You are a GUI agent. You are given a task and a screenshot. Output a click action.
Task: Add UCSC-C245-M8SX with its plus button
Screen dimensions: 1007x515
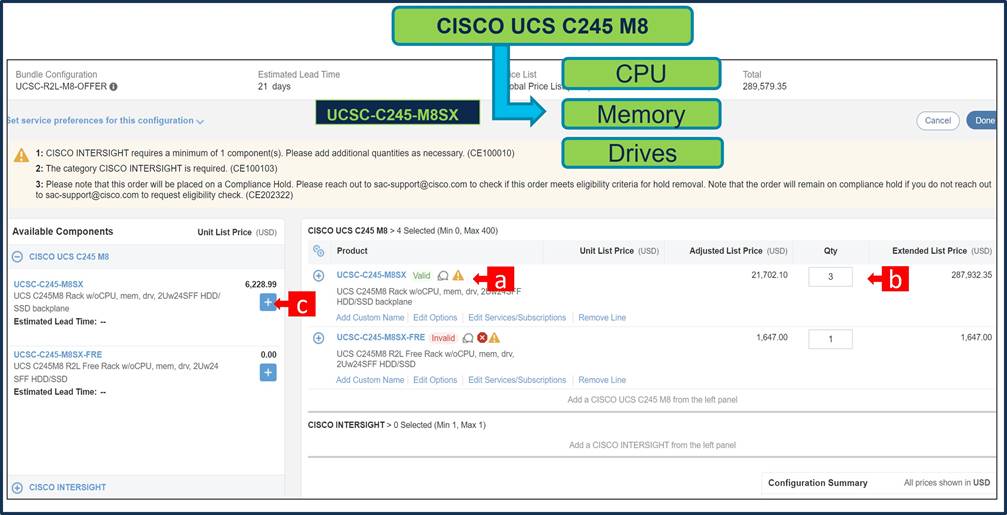[x=268, y=302]
